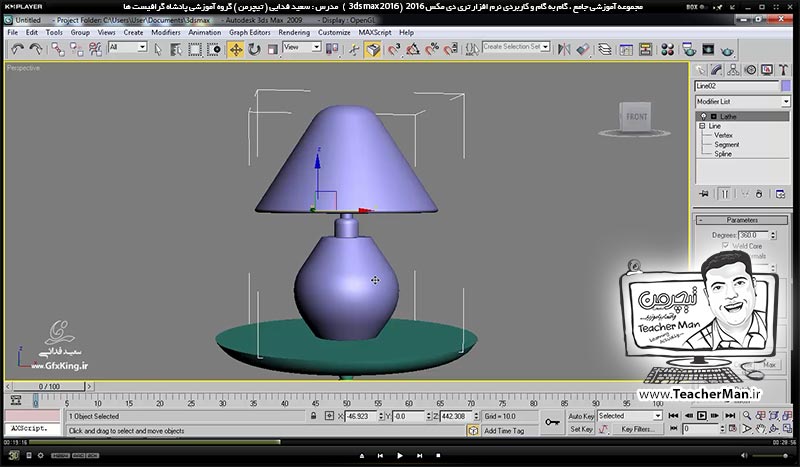The width and height of the screenshot is (800, 467).
Task: Toggle the Window/Crossing selection mode
Action: point(214,50)
